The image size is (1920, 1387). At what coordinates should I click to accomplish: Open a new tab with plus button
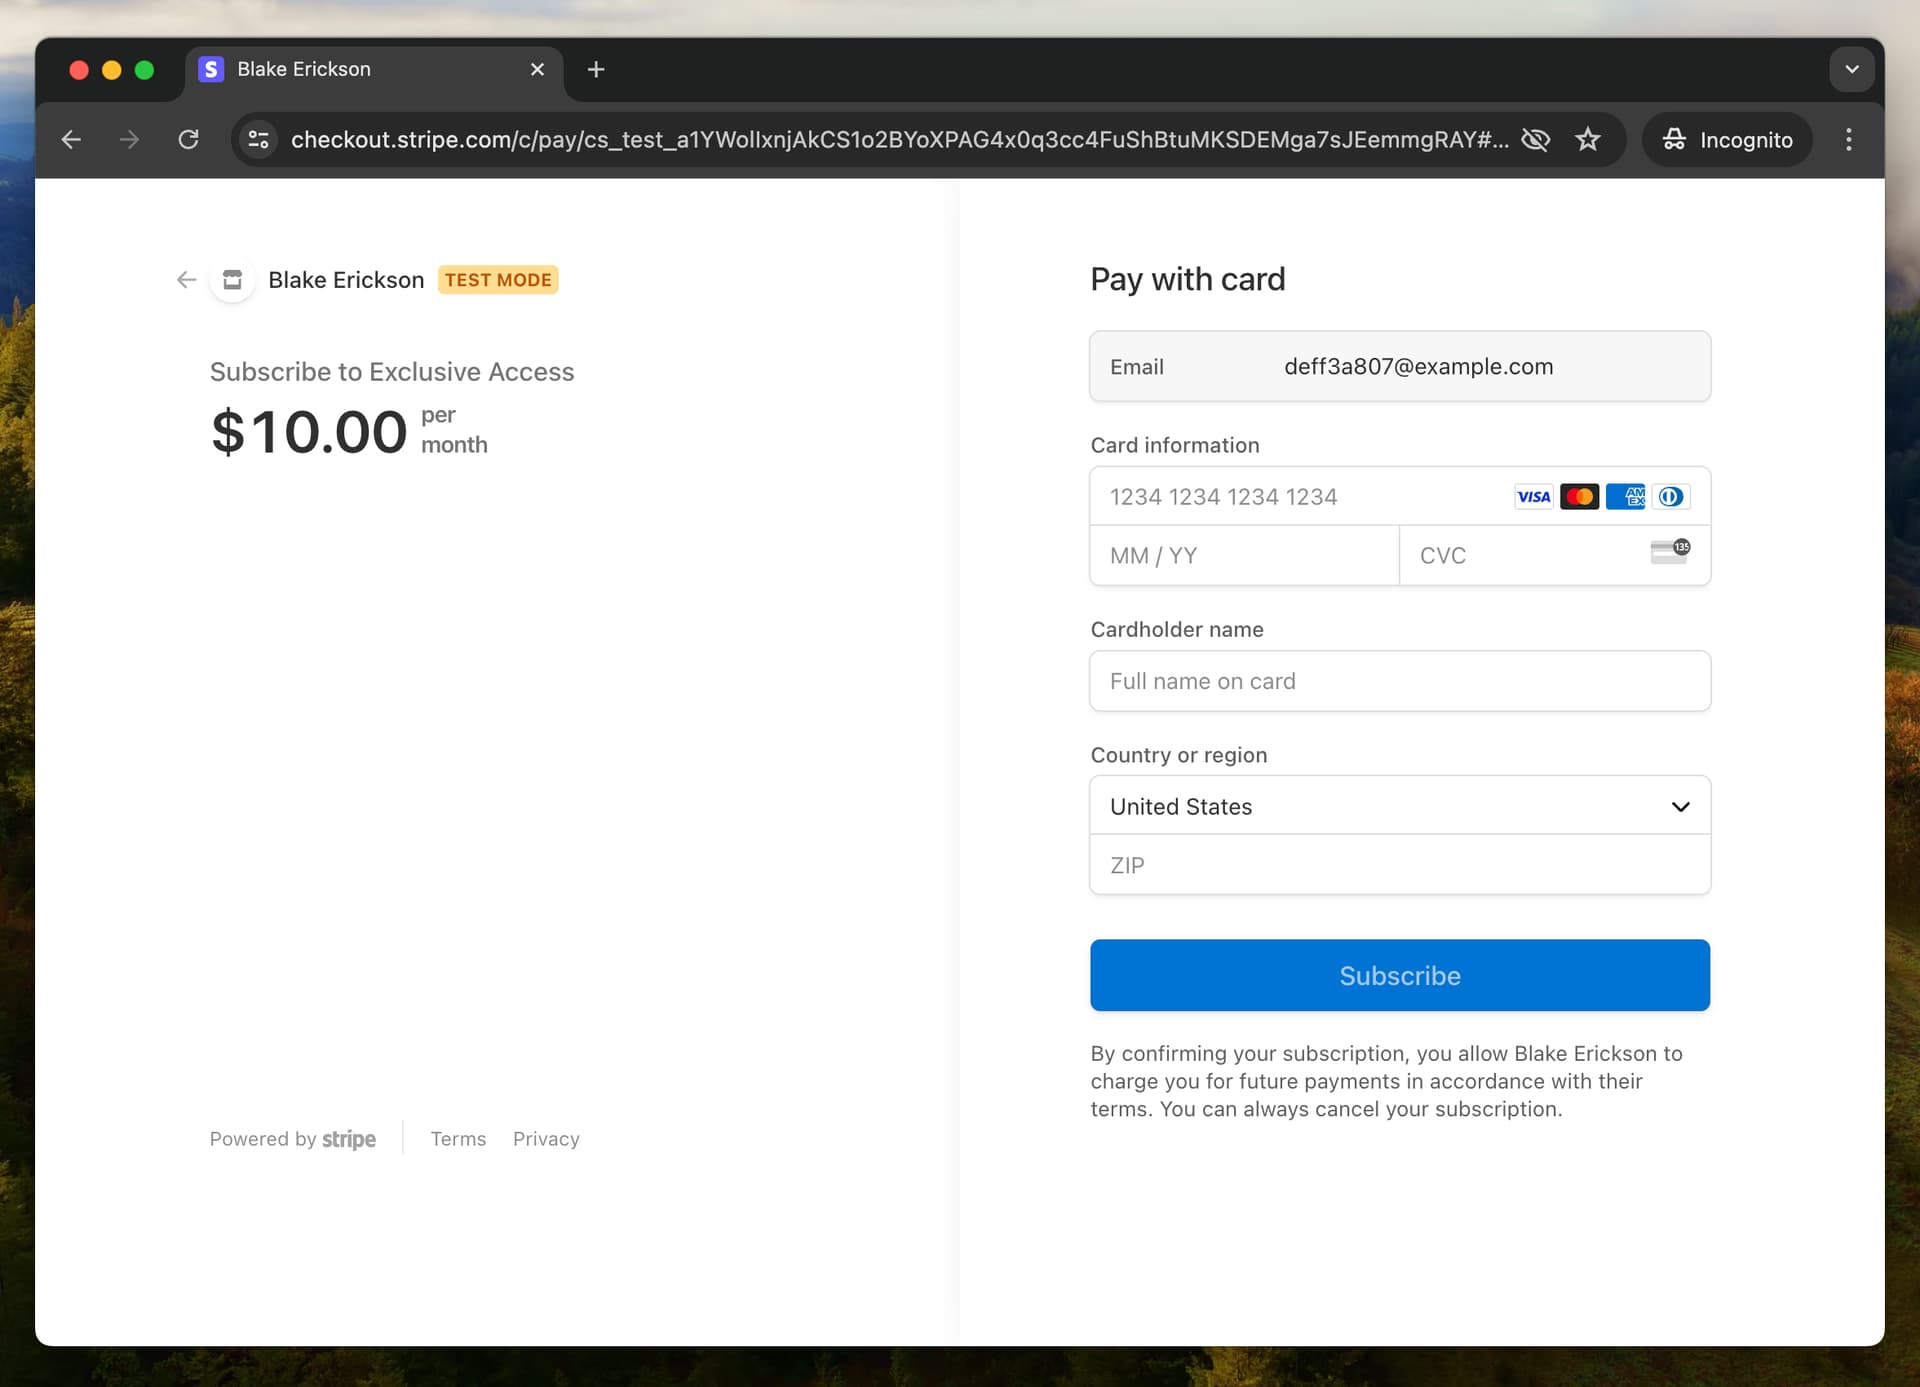pyautogui.click(x=596, y=70)
